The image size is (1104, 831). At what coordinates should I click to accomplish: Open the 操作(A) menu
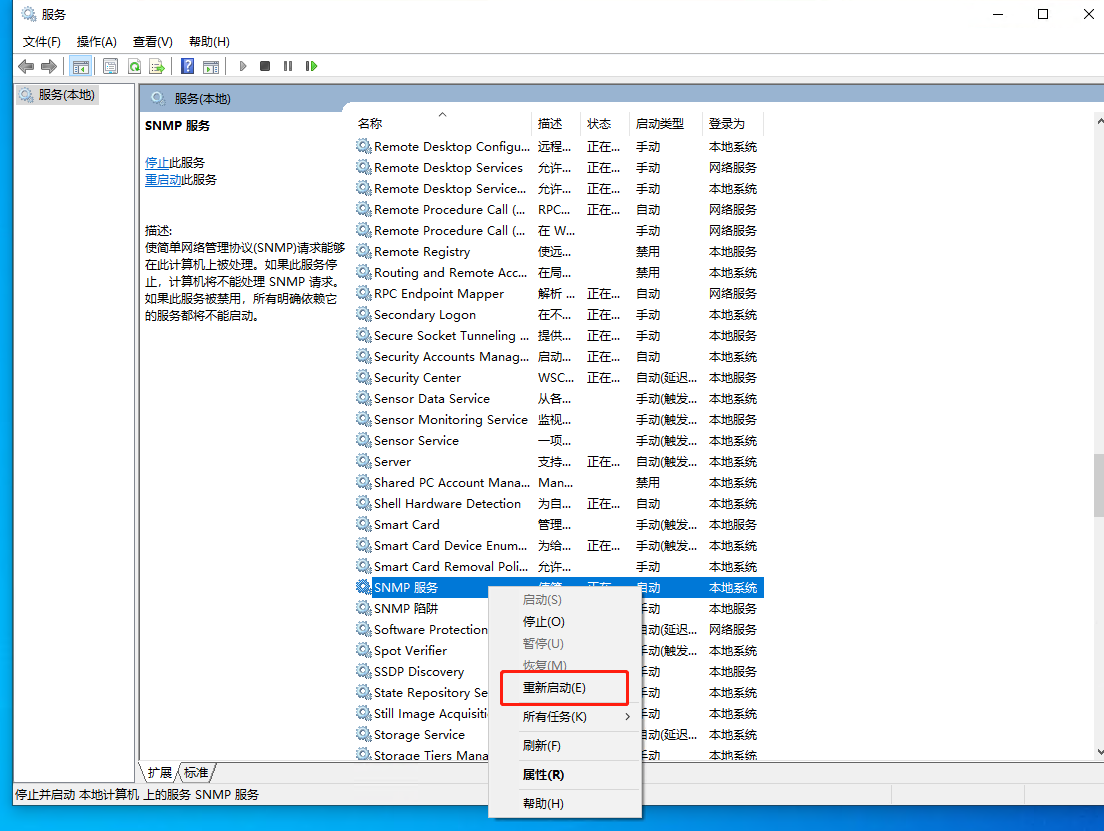coord(96,42)
